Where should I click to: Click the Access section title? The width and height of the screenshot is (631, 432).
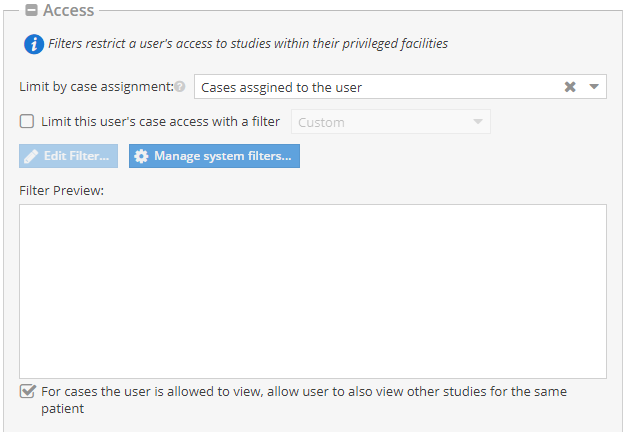68,10
